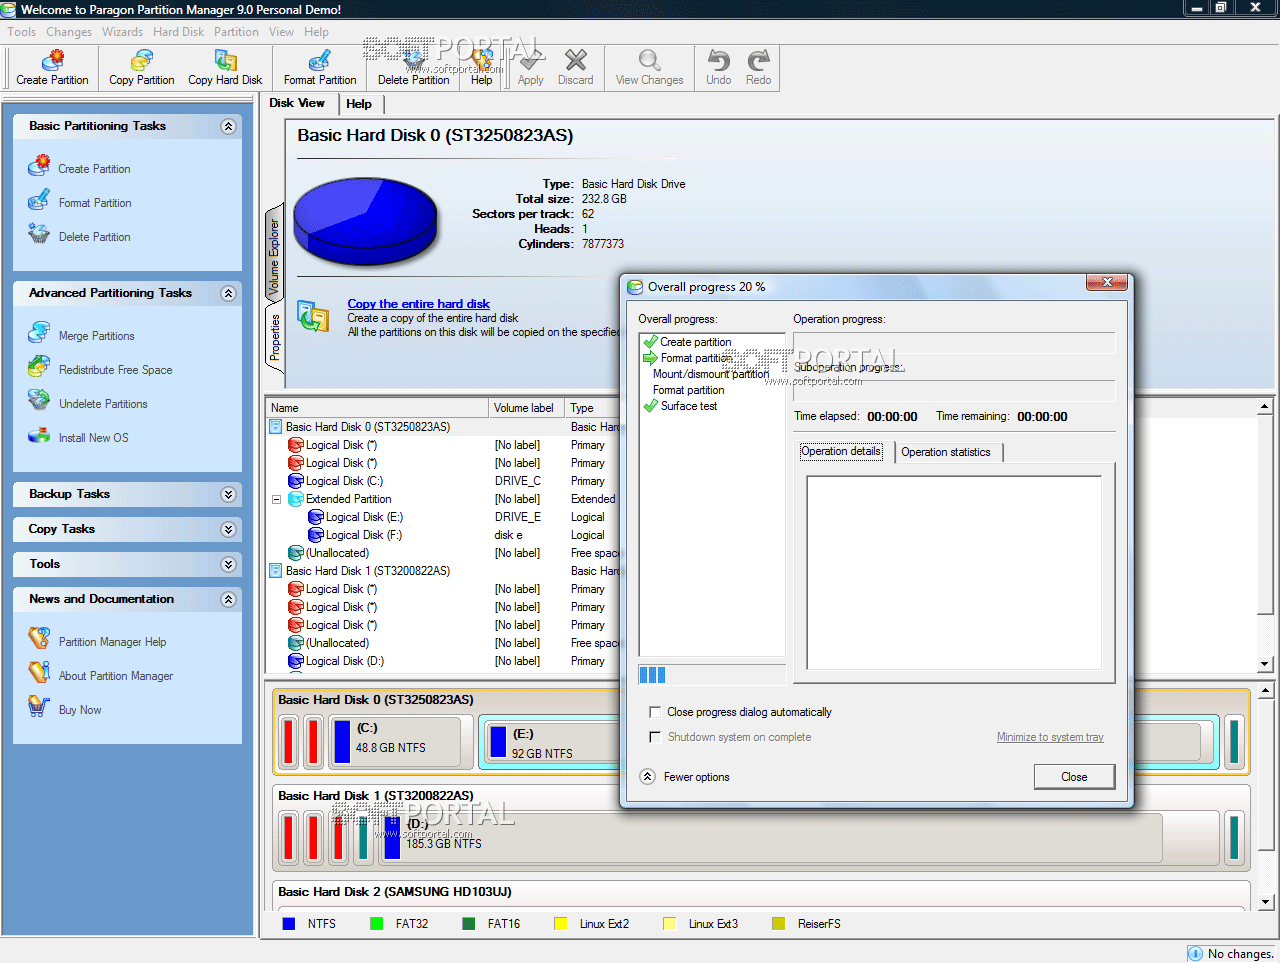Viewport: 1280px width, 963px height.
Task: Toggle Shutdown system on complete checkbox
Action: (x=655, y=737)
